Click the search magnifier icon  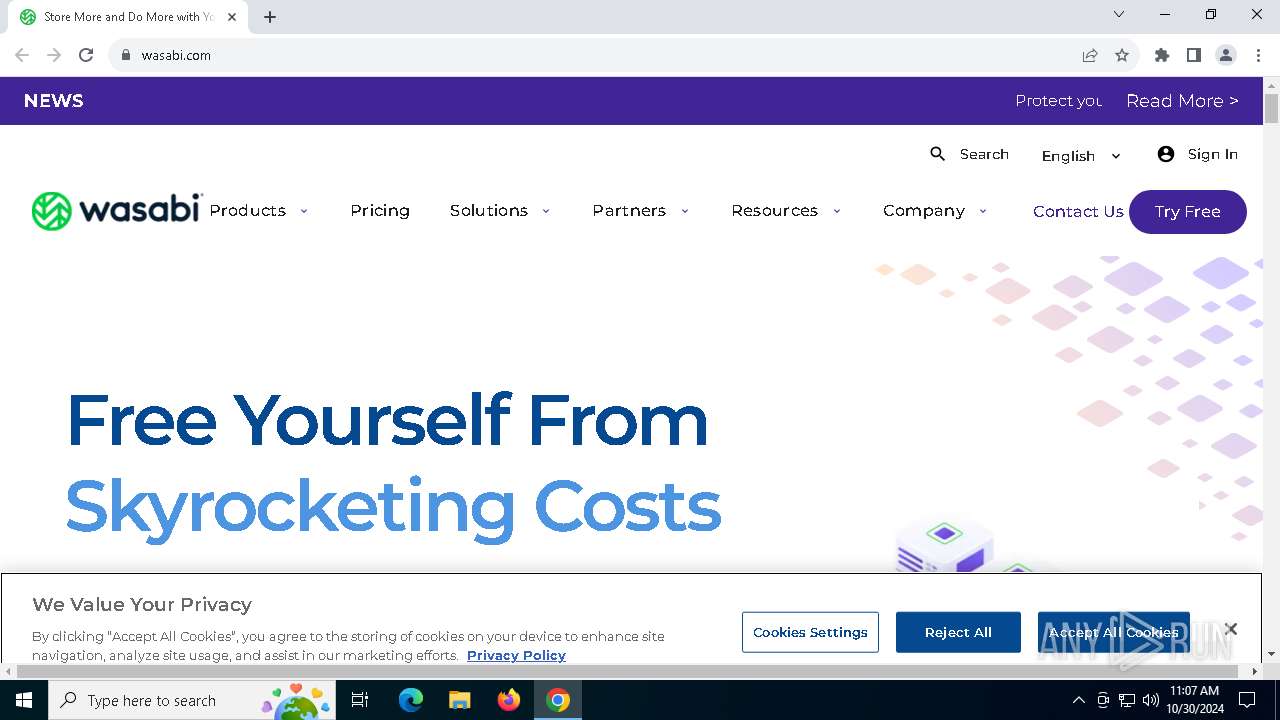click(x=937, y=154)
